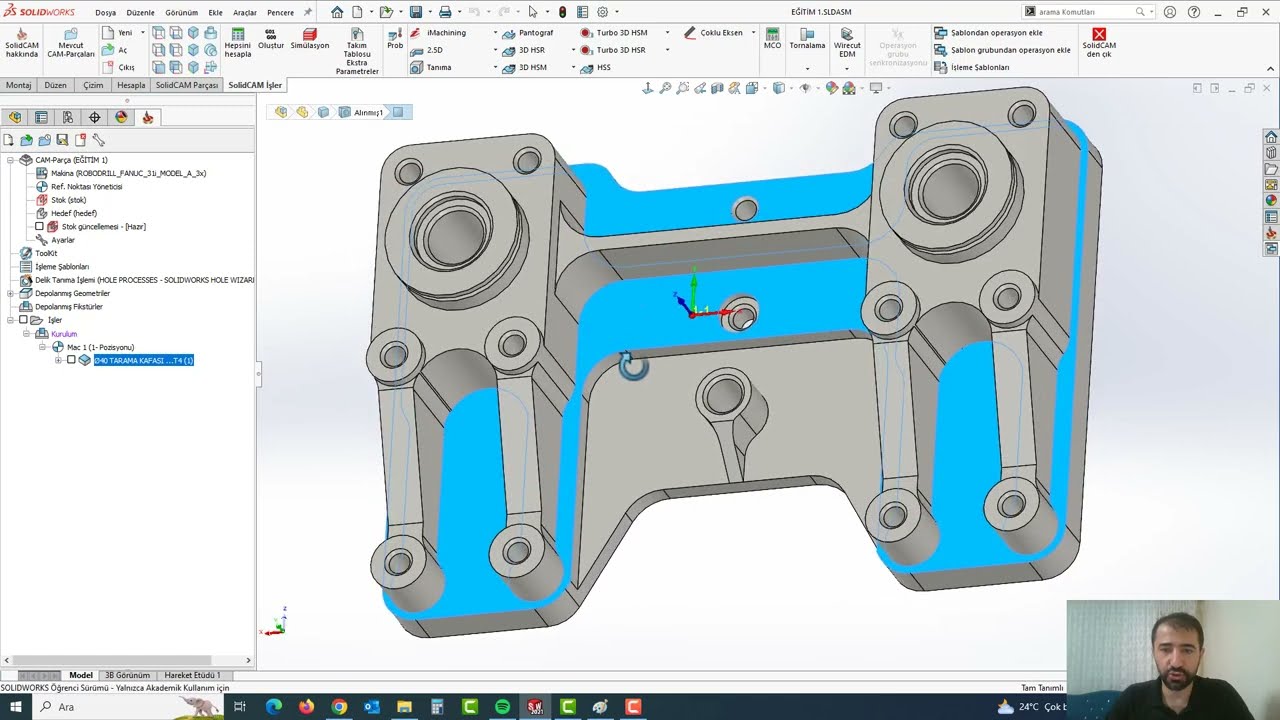Open the Wirecut EDM dropdown arrow
This screenshot has width=1280, height=720.
click(x=846, y=68)
